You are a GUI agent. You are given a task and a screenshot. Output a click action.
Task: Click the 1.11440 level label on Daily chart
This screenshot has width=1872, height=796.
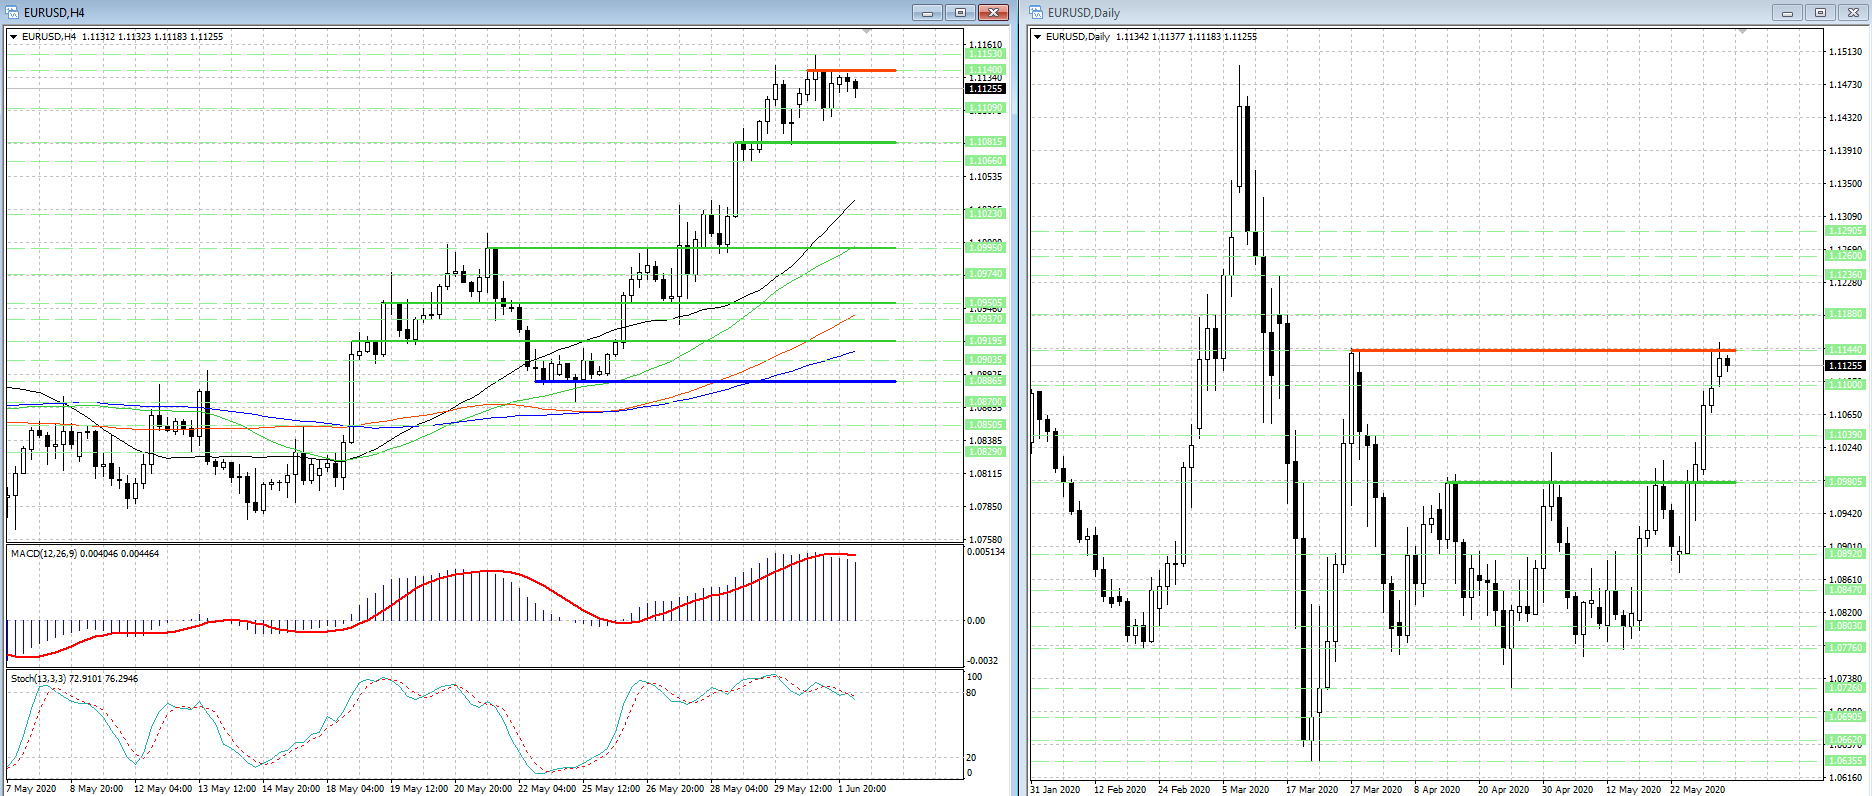(x=1845, y=350)
